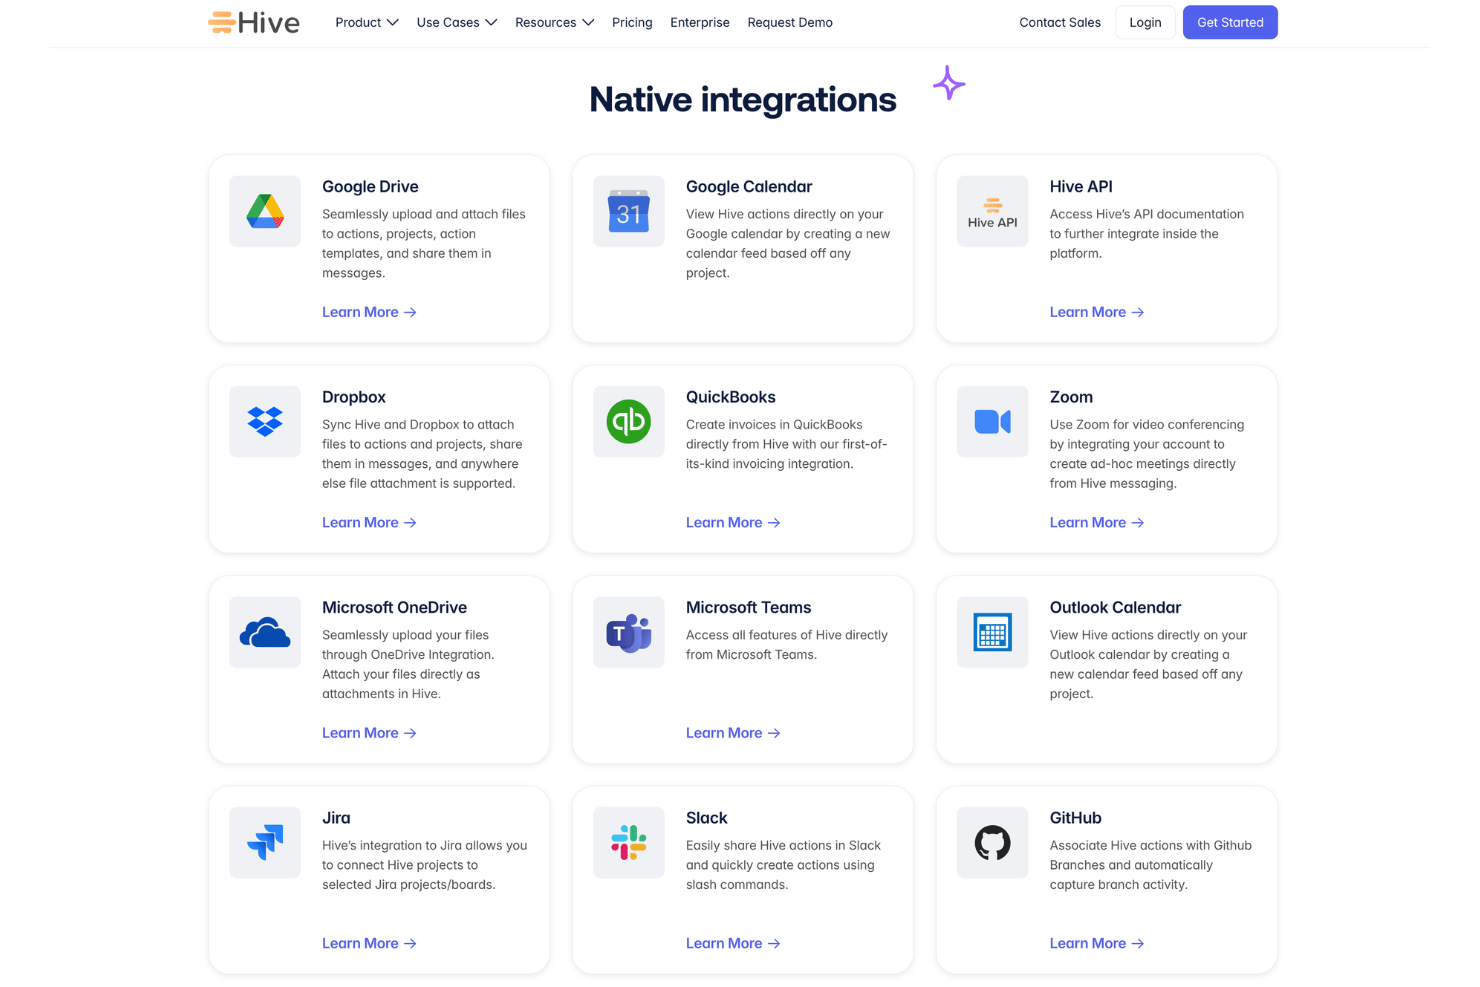Click the Google Drive card title
1480x987 pixels.
tap(370, 187)
